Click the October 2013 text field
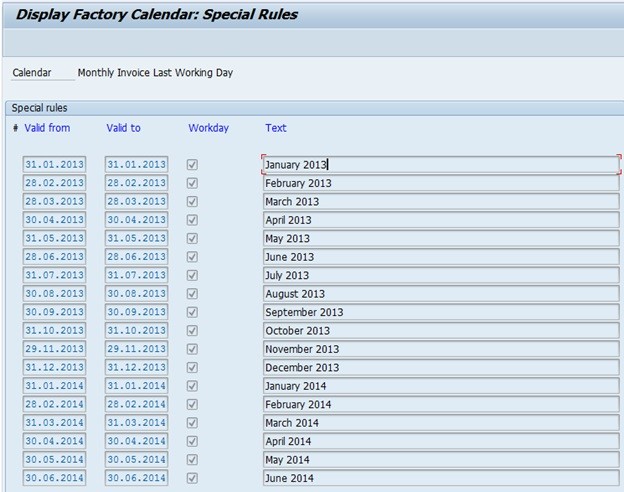 pyautogui.click(x=441, y=330)
